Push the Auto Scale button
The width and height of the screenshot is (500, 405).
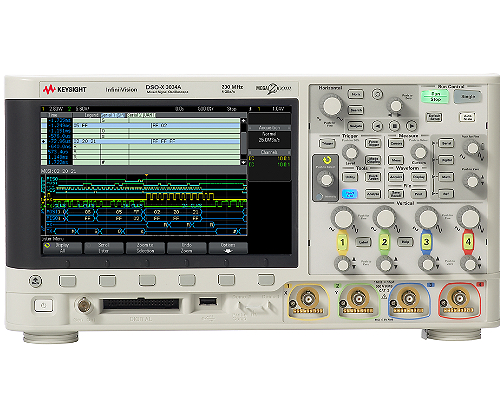pos(467,117)
